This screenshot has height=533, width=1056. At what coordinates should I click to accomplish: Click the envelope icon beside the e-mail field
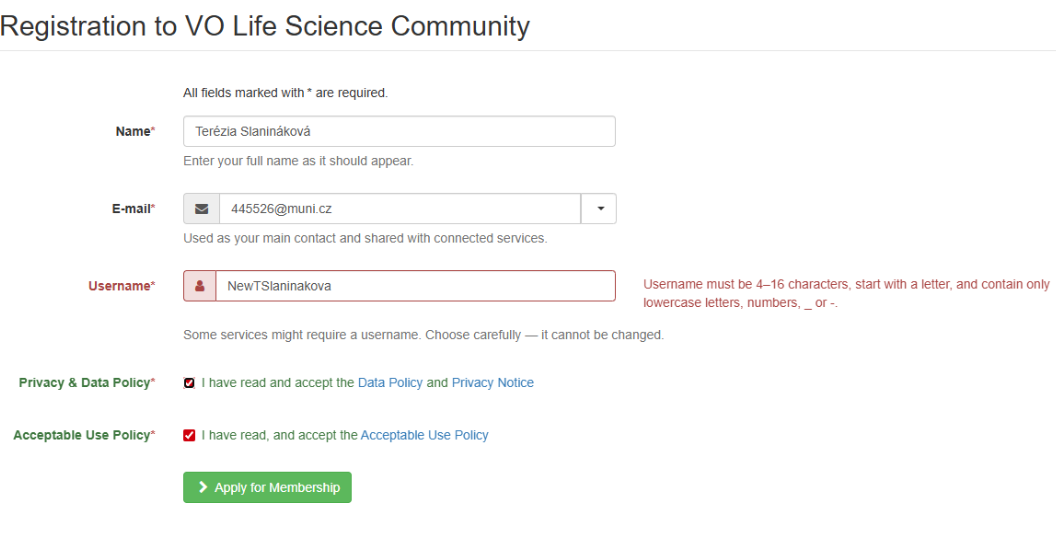coord(201,209)
